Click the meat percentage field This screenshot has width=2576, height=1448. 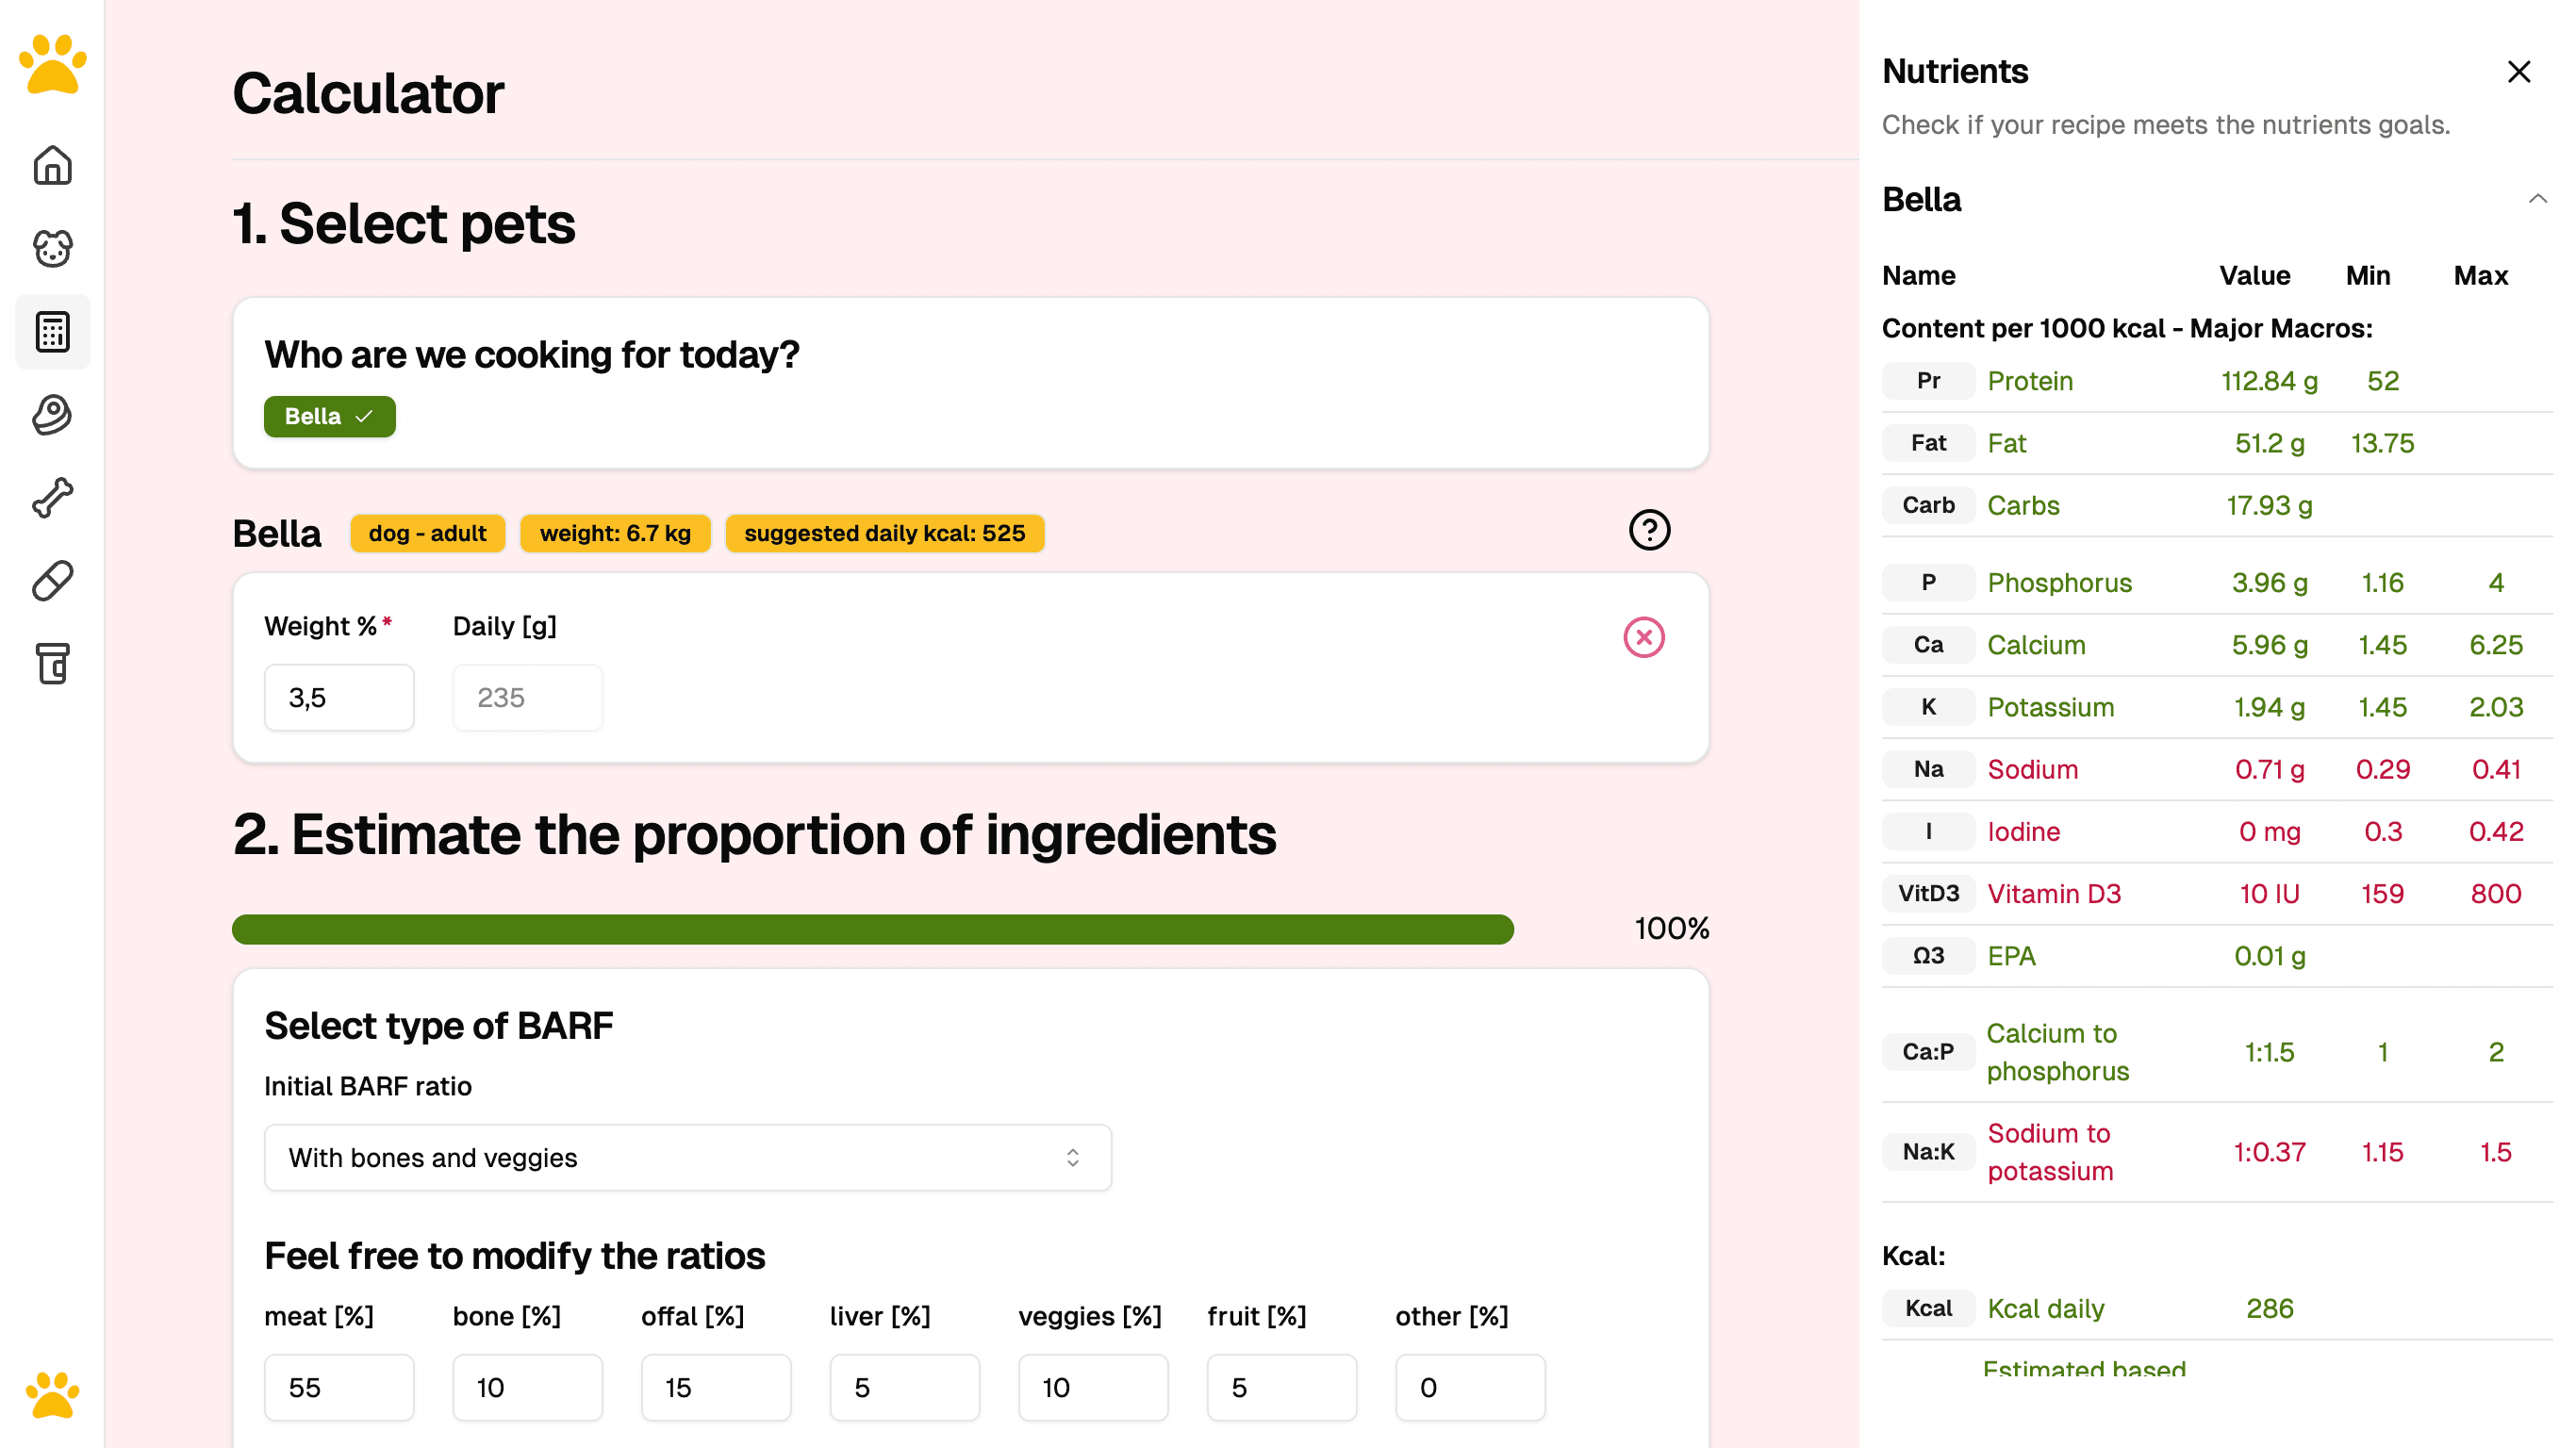(338, 1387)
